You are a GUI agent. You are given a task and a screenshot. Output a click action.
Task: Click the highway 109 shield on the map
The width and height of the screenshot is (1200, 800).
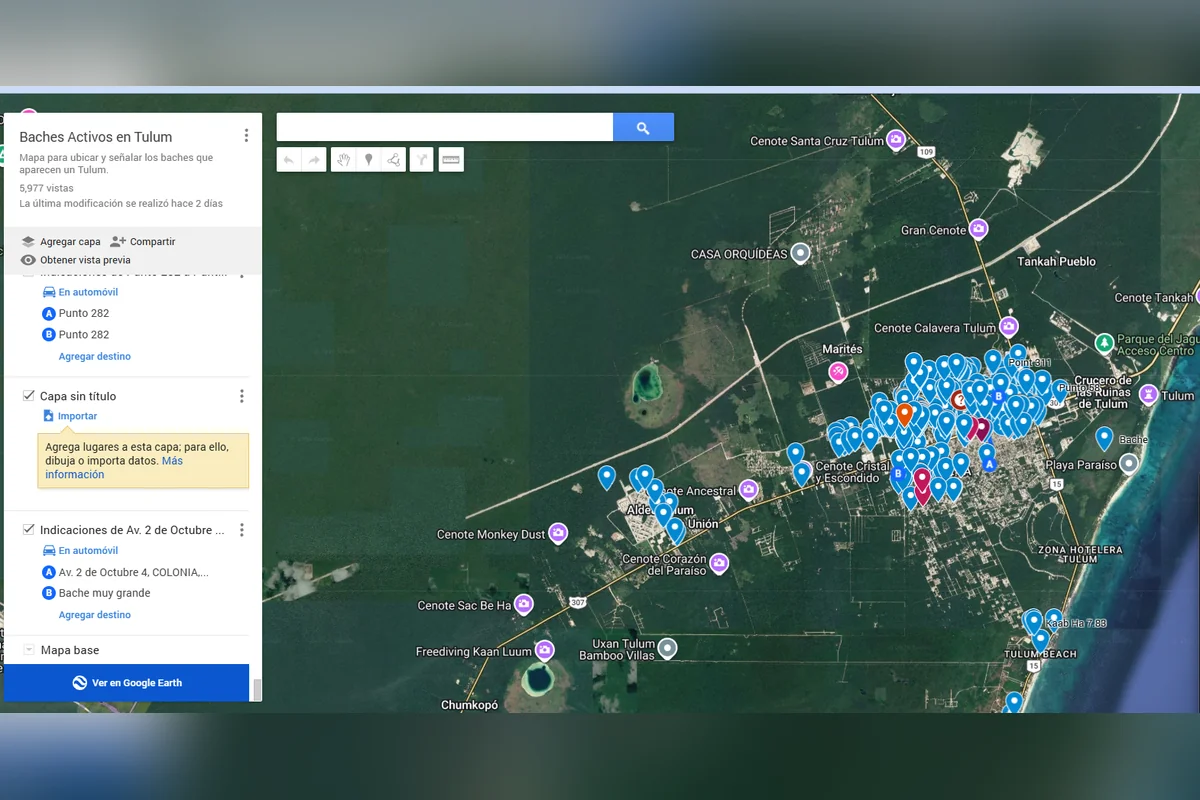click(x=926, y=152)
